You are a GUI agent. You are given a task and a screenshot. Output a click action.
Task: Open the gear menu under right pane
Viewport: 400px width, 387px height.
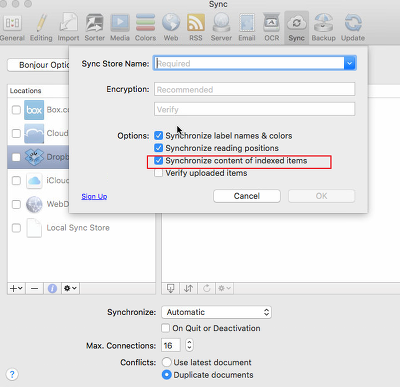coord(224,288)
